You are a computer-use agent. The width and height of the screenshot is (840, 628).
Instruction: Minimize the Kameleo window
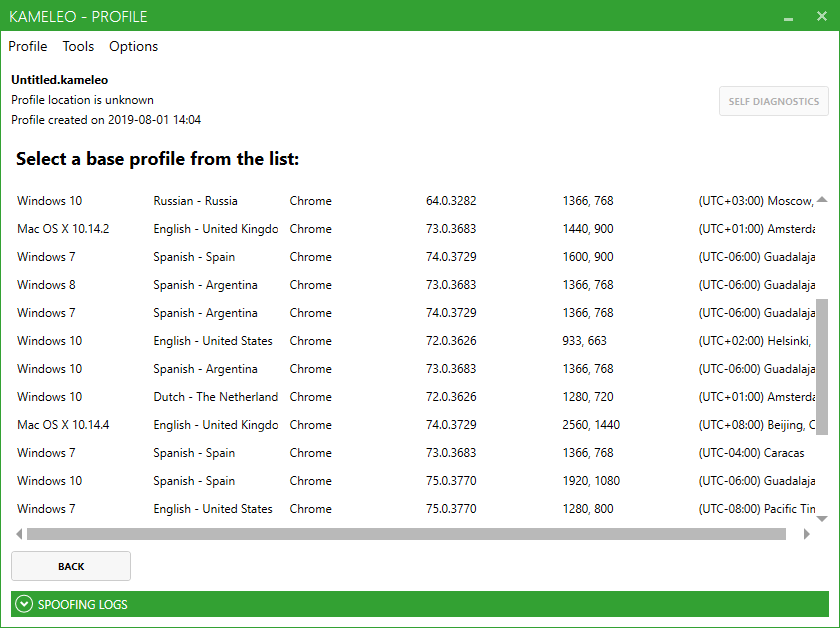788,18
